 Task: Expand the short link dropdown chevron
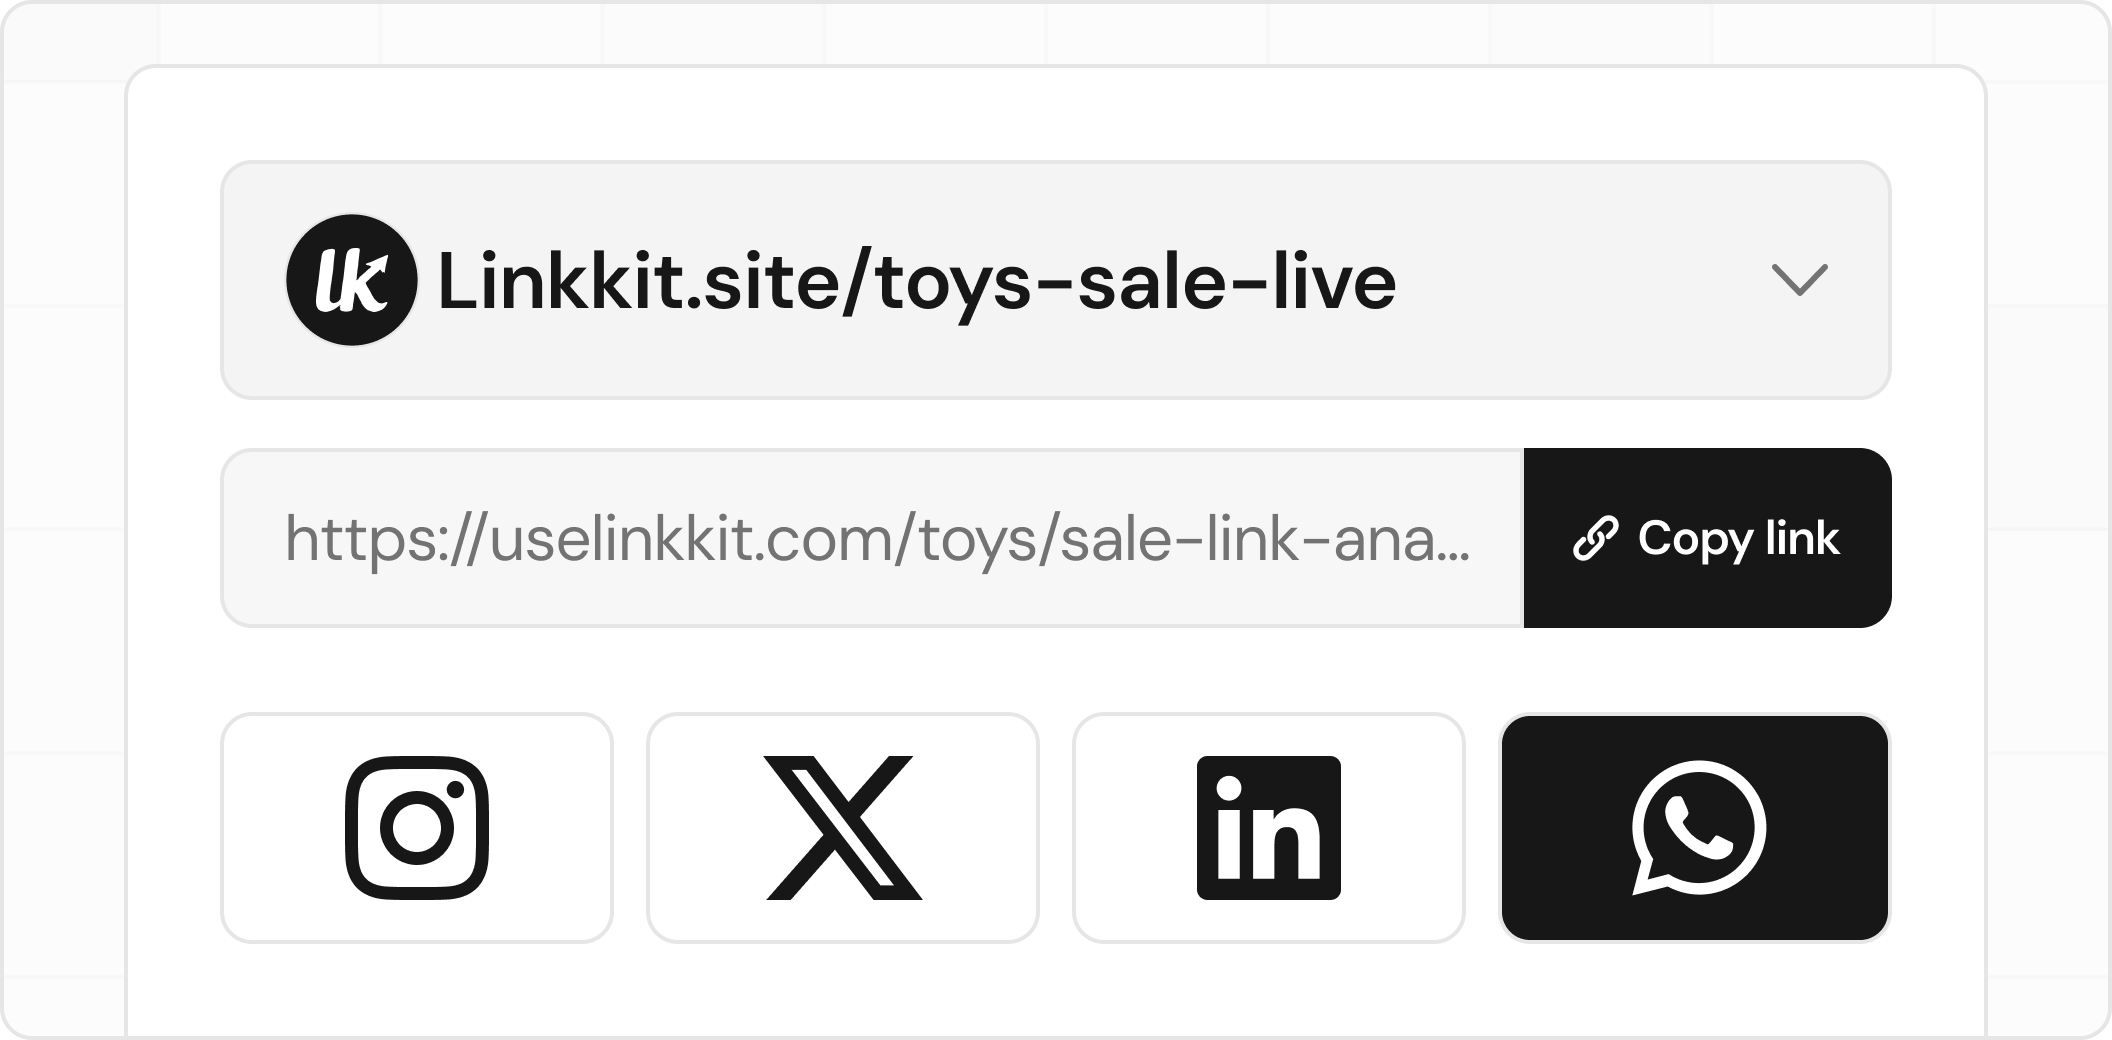tap(1799, 280)
